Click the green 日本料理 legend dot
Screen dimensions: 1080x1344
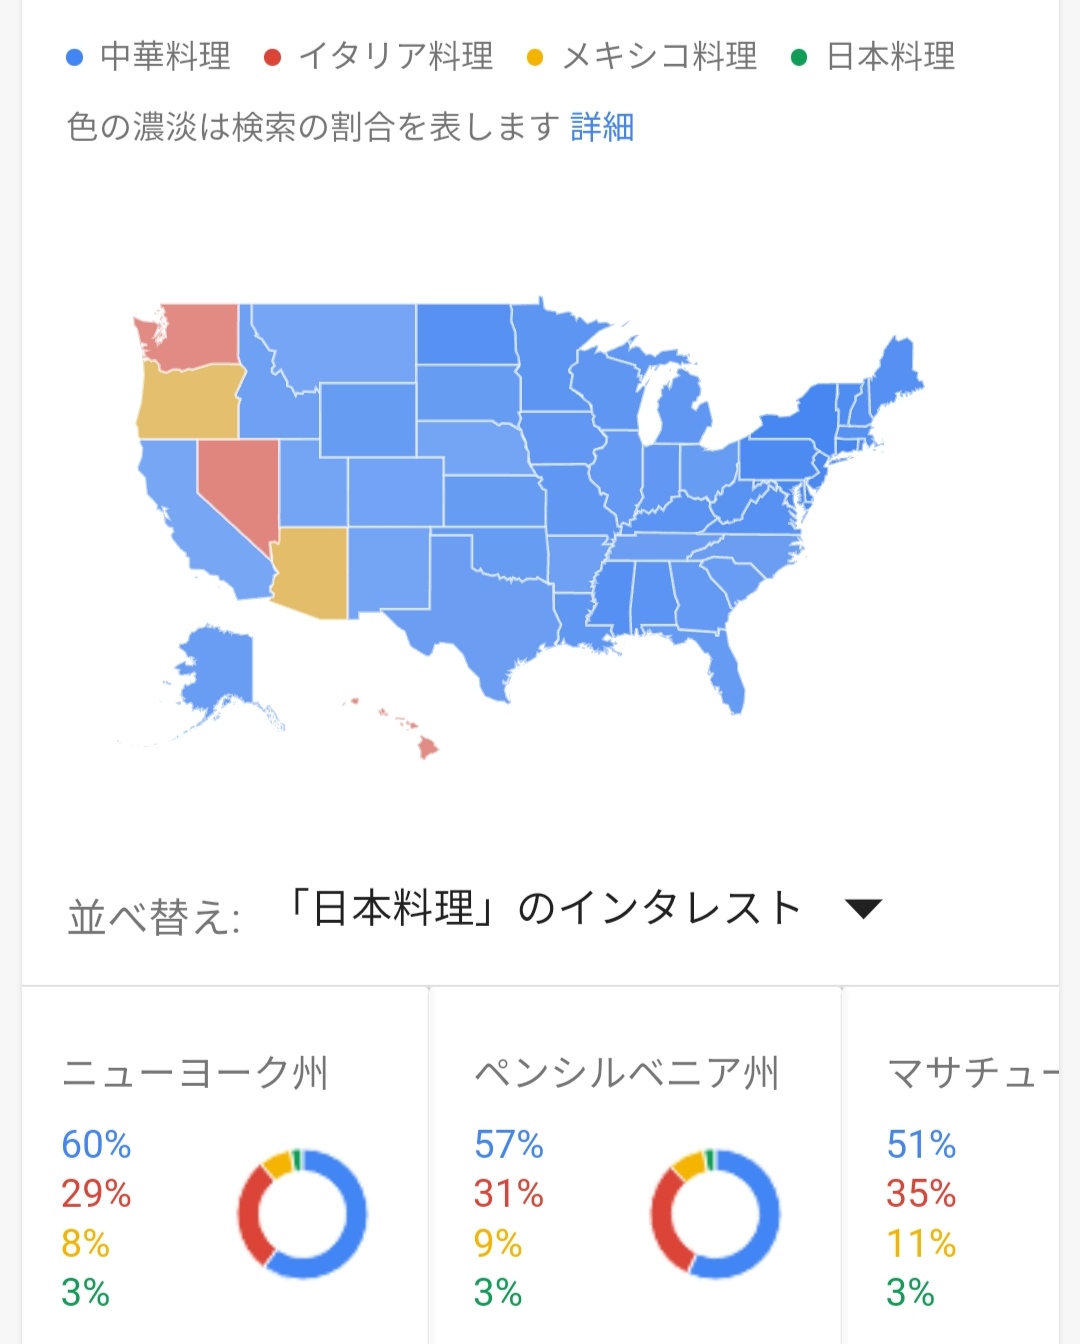tap(799, 57)
